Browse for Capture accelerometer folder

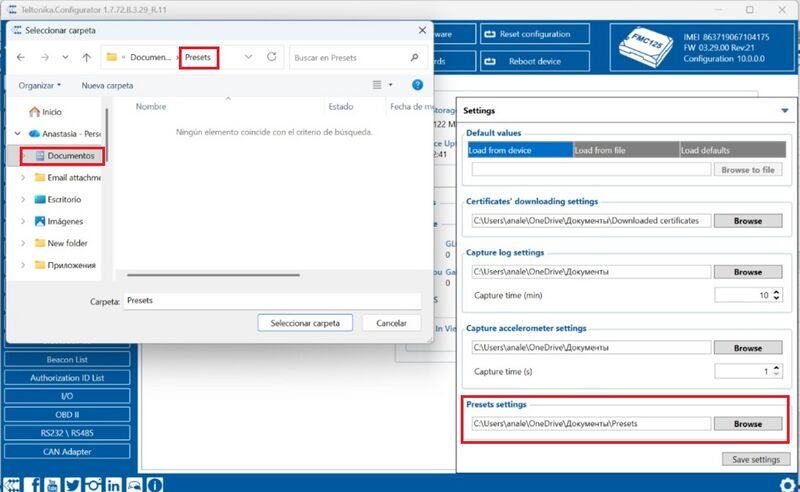click(x=747, y=348)
